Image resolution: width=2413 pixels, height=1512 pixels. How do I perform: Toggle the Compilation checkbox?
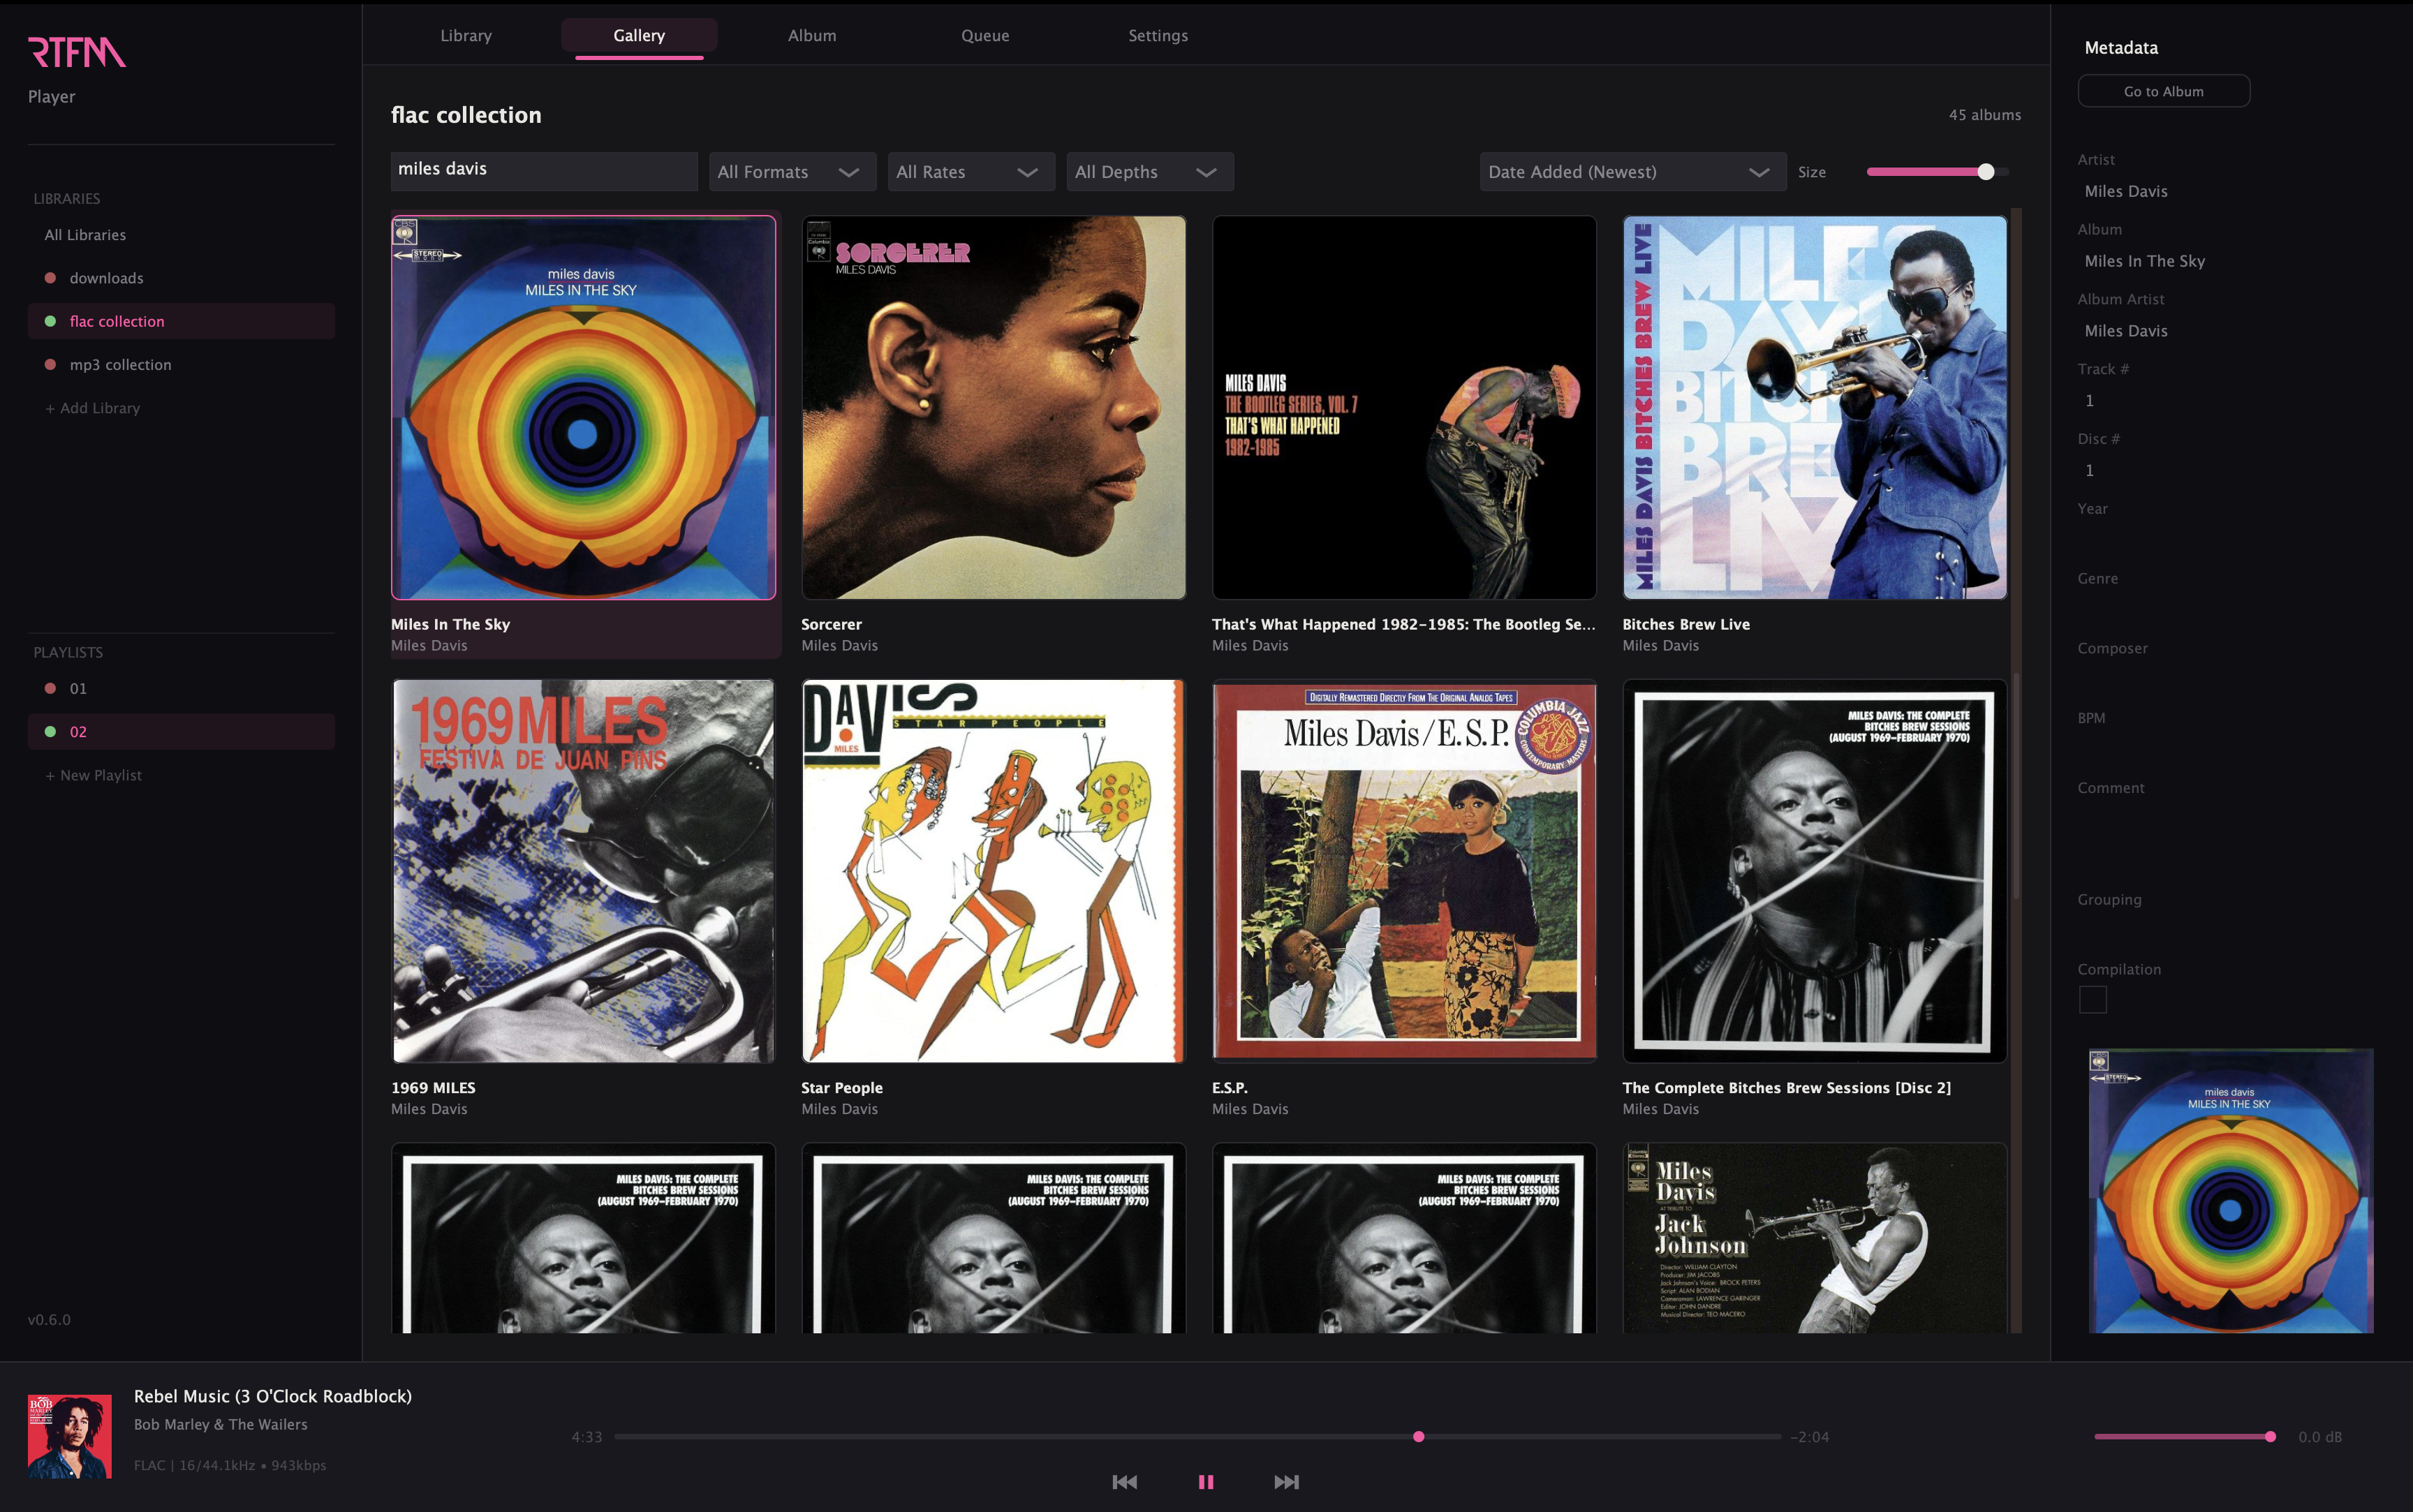[x=2092, y=1000]
